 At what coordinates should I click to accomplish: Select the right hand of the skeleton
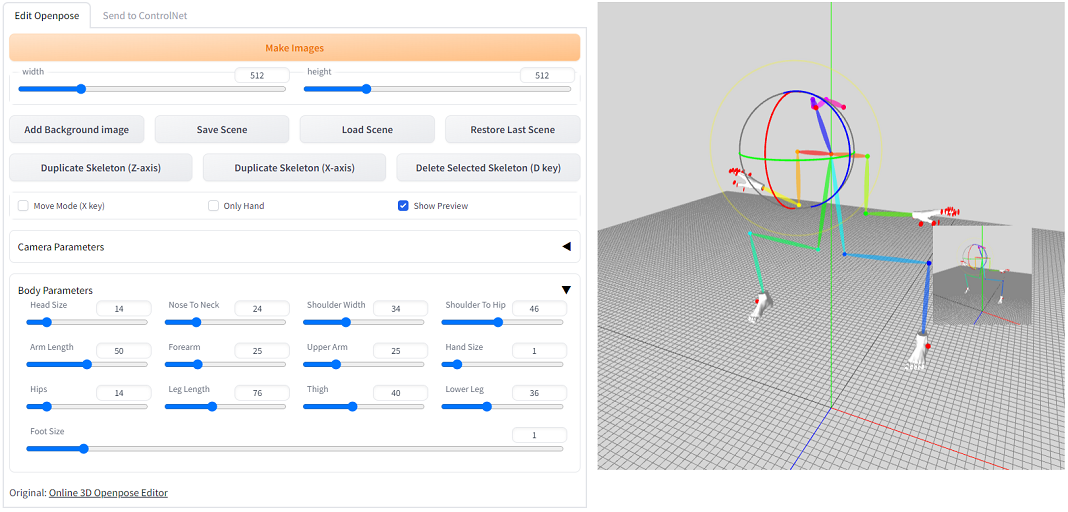tap(745, 181)
